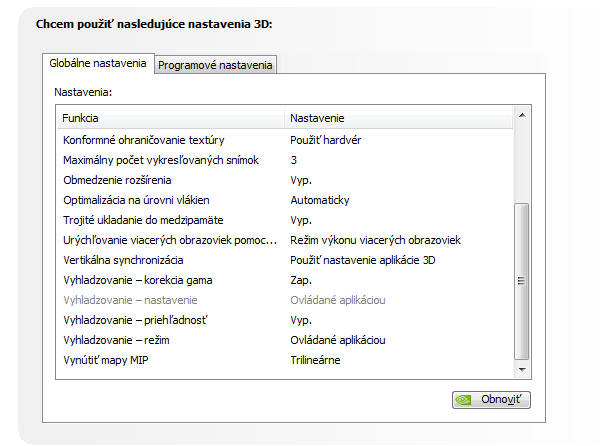Select the Globálne nastavenia tab
The image size is (600, 446).
[x=99, y=64]
